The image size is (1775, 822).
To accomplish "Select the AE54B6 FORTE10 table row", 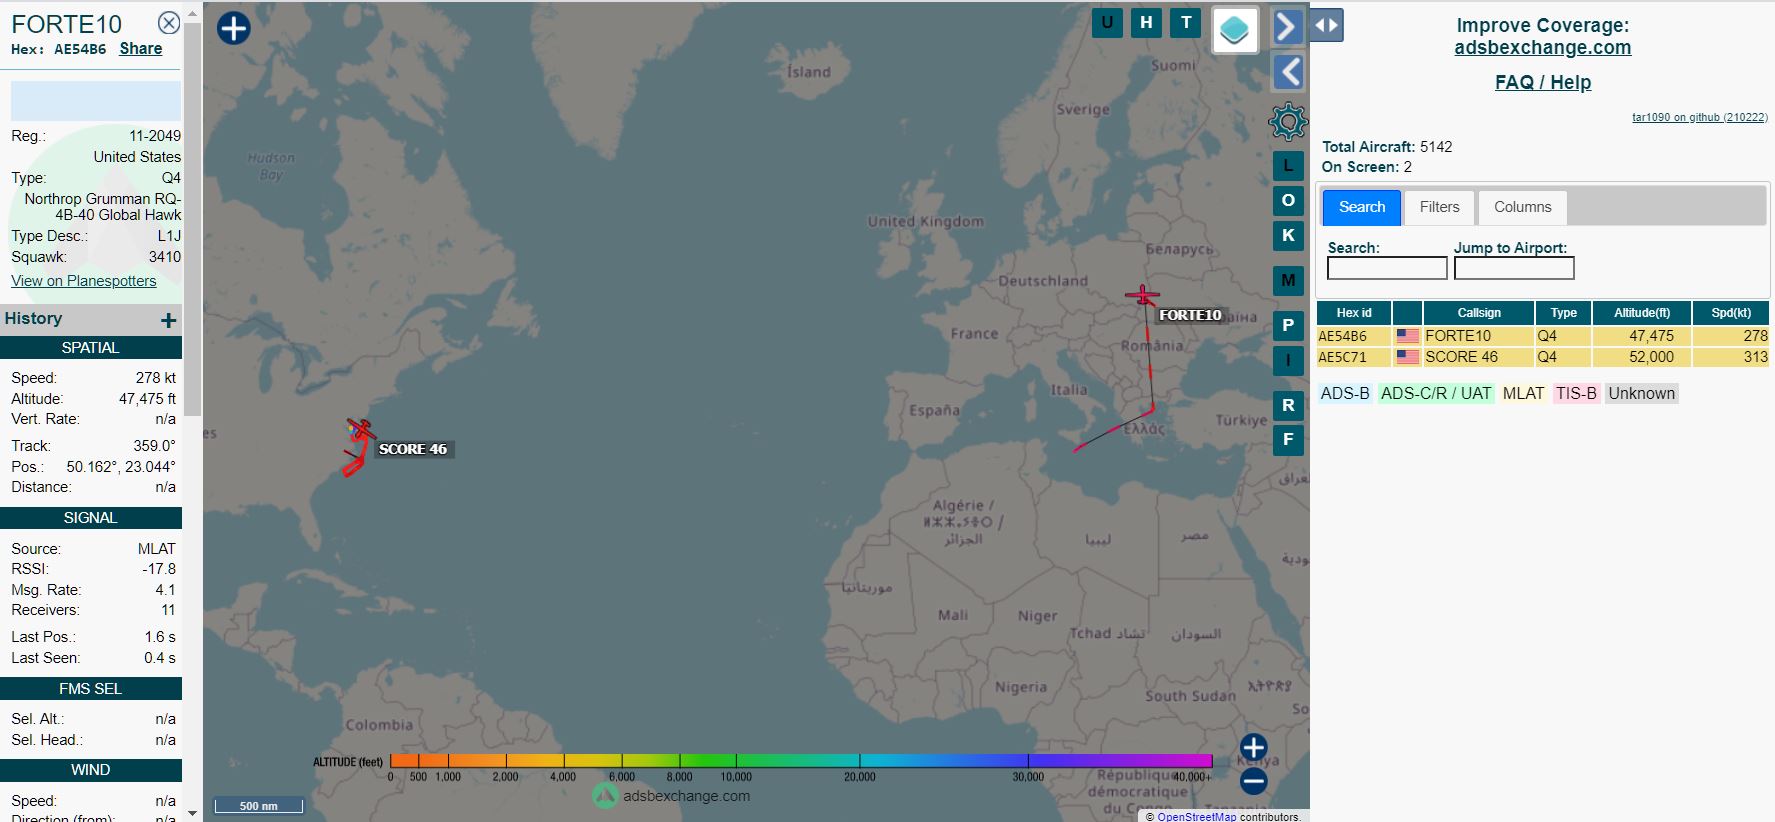I will tap(1543, 336).
